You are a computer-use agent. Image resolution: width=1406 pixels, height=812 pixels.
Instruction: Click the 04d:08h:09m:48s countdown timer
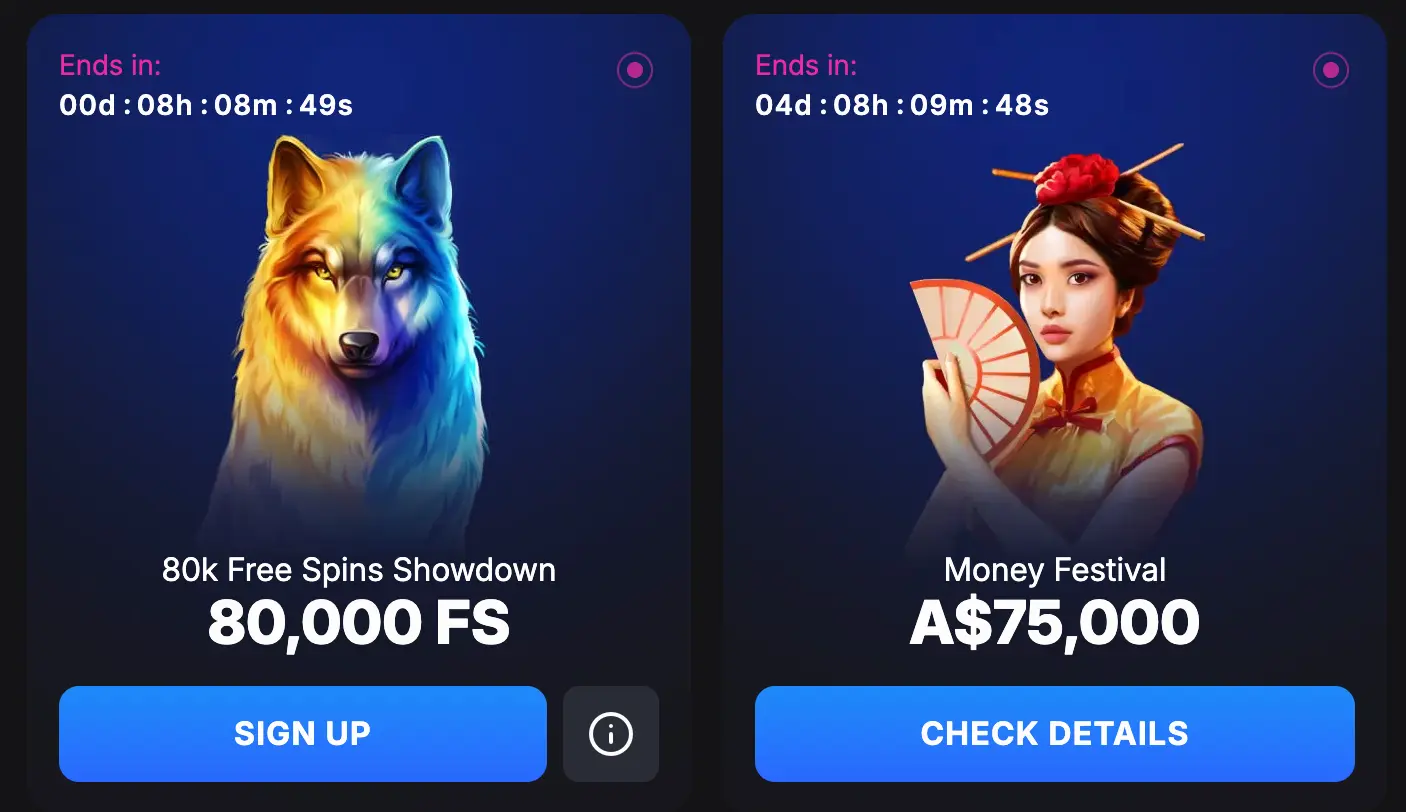coord(902,105)
